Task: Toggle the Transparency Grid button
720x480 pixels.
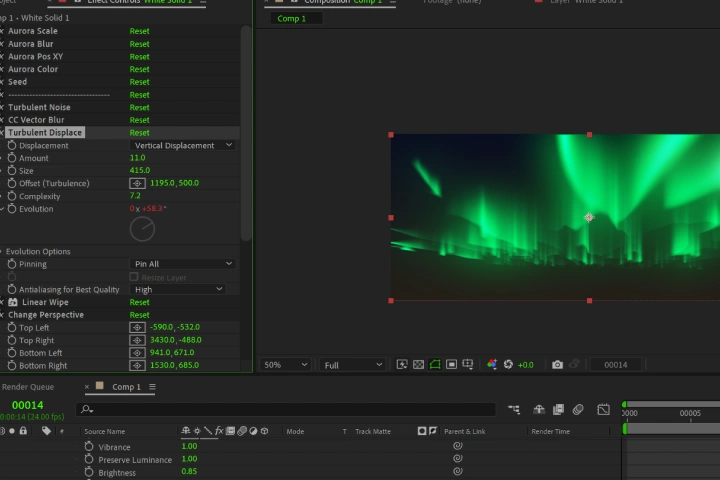Action: coord(418,365)
